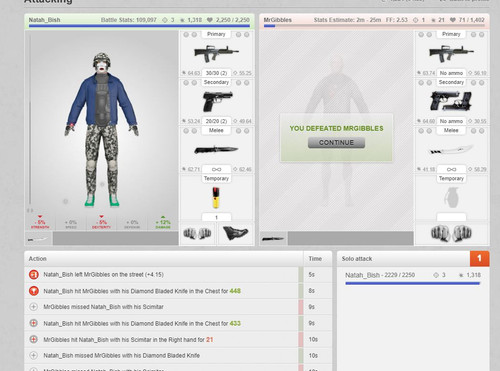Click MrGibbles' Secondary 'No ammo' label
Image resolution: width=500 pixels, height=371 pixels.
coord(451,121)
